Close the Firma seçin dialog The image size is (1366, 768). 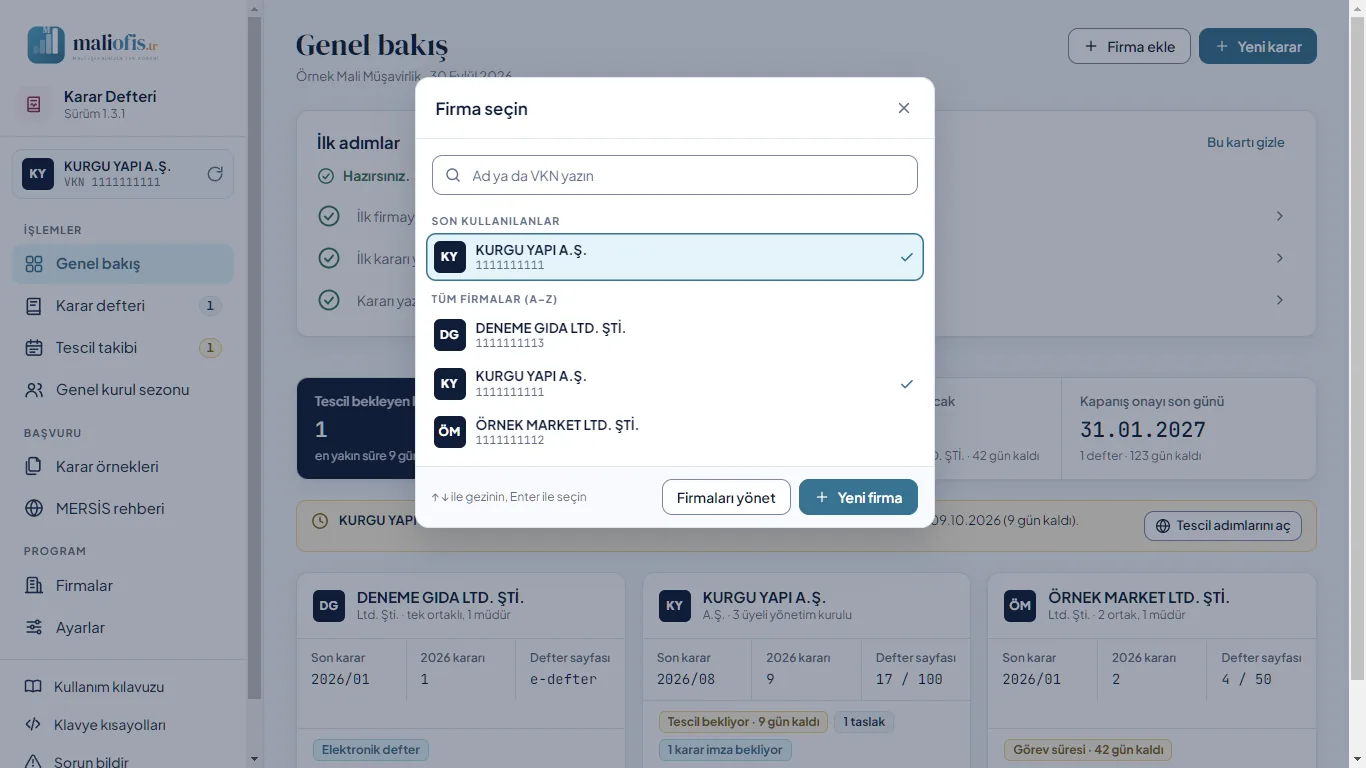pos(904,108)
